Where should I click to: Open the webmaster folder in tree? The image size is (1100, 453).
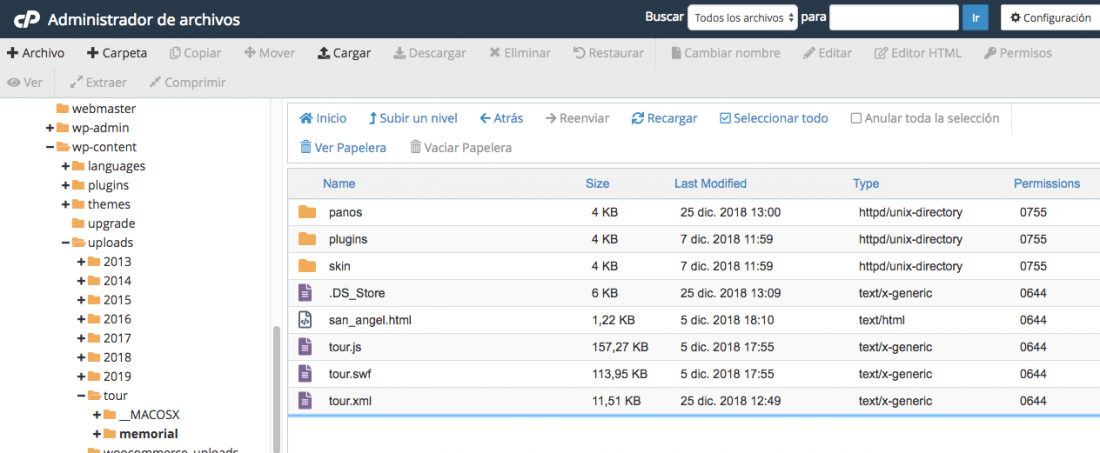96,109
